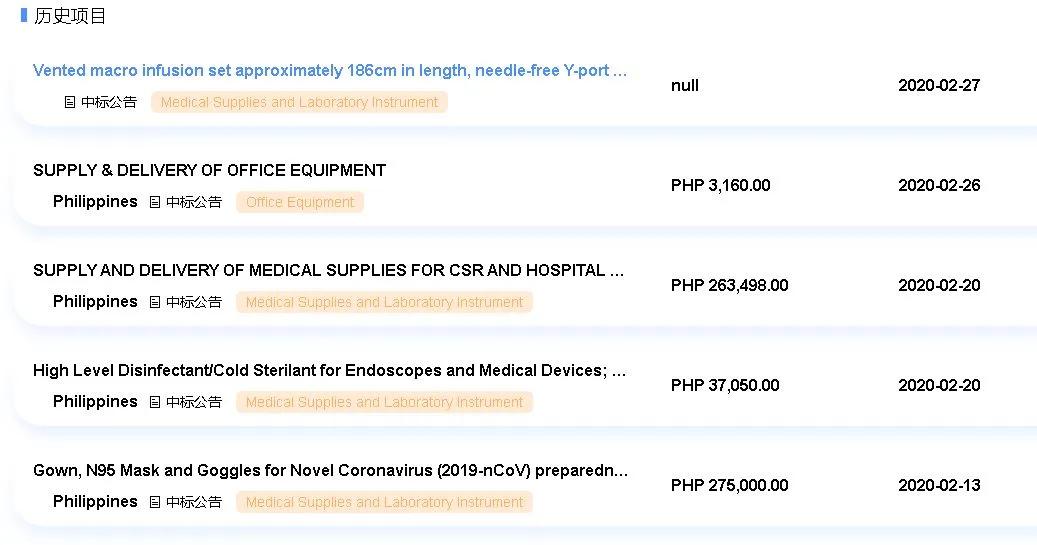
Task: Click the 历史项目 section heading
Action: tap(70, 16)
